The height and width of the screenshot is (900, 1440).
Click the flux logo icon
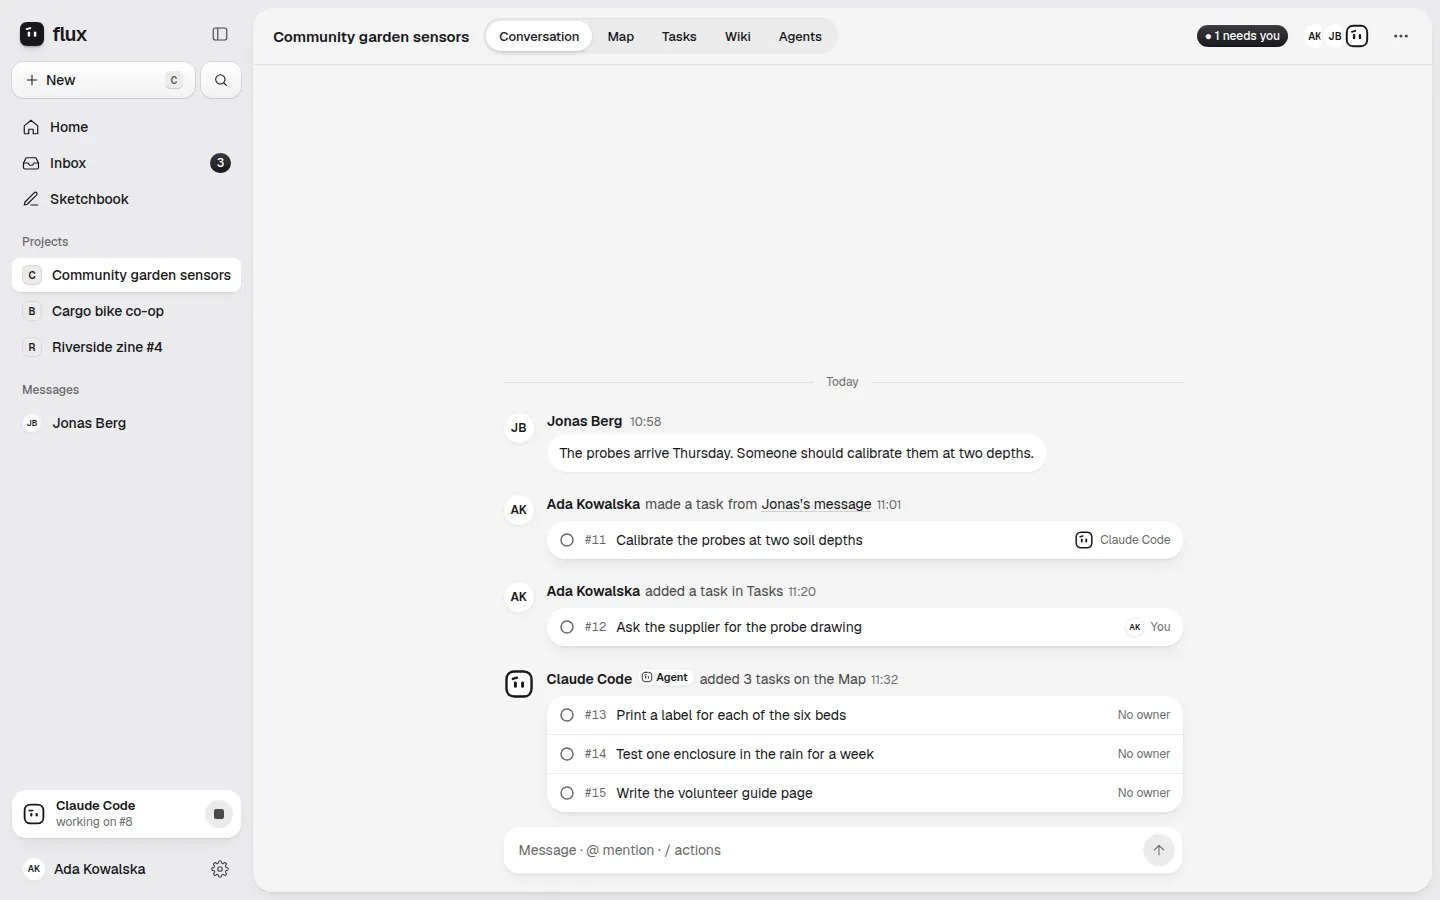(32, 34)
